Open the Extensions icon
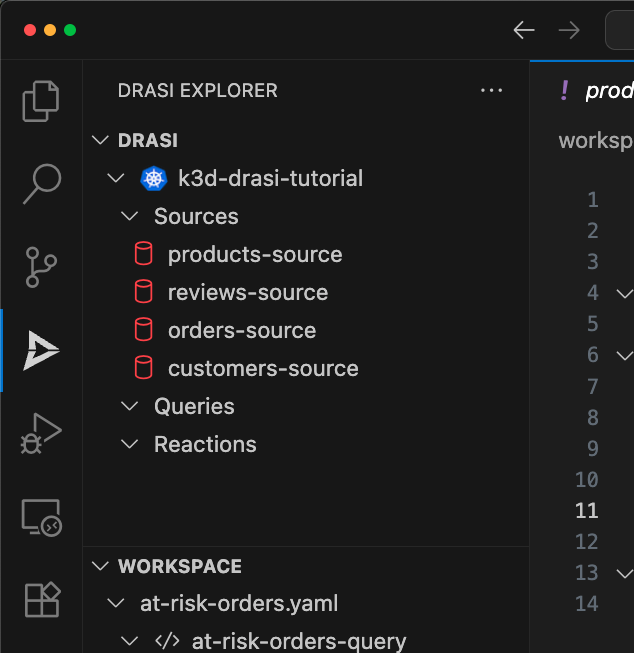 (x=41, y=600)
